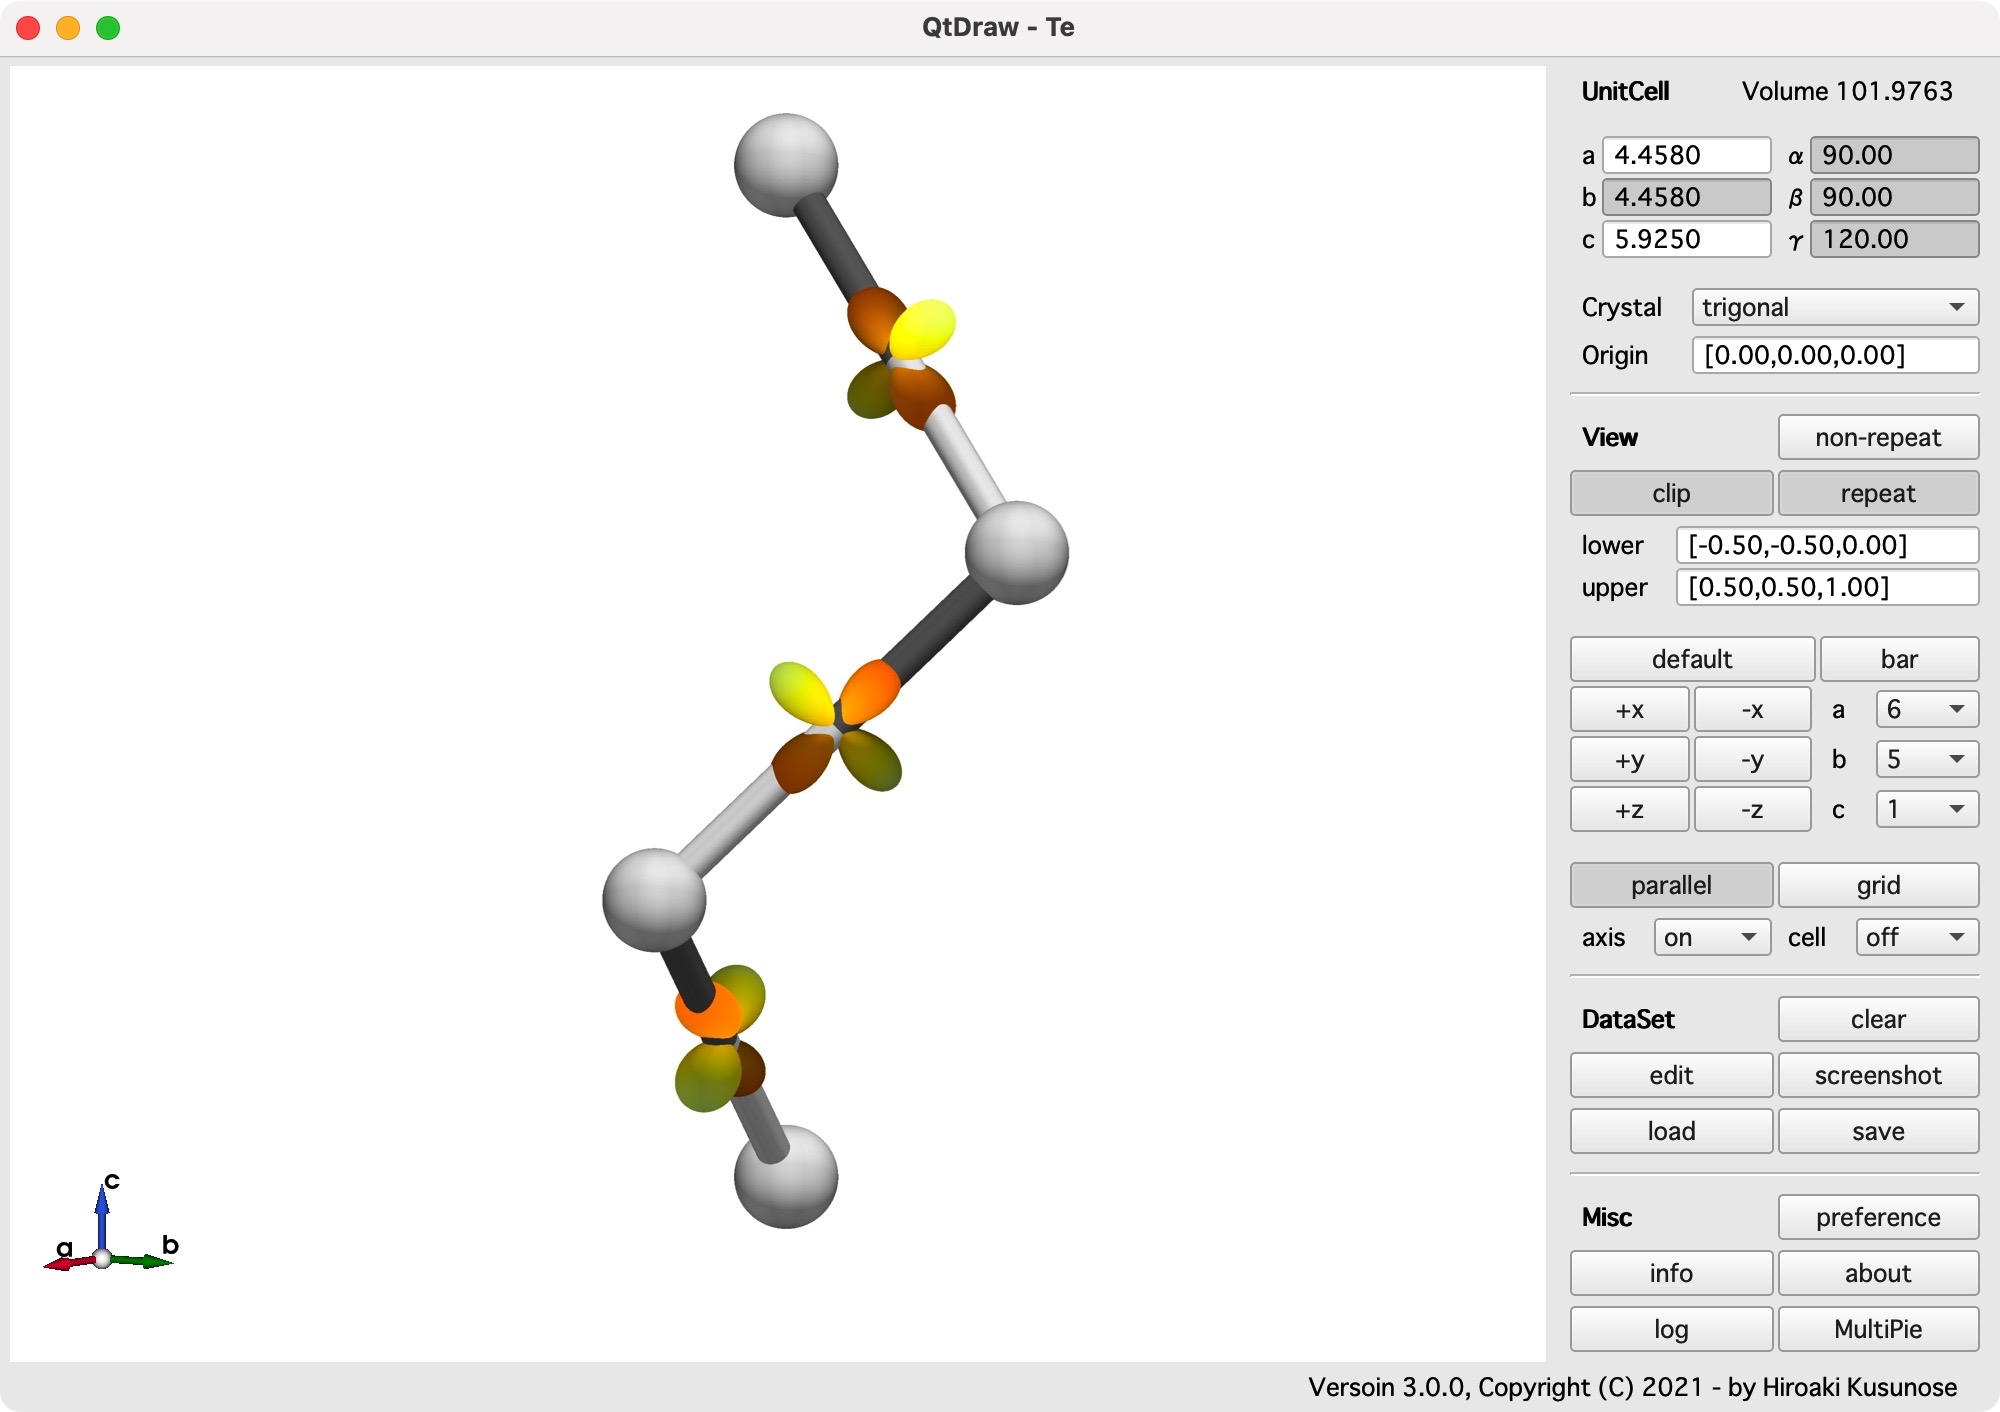Open the axis on dropdown
2000x1412 pixels.
coord(1711,937)
